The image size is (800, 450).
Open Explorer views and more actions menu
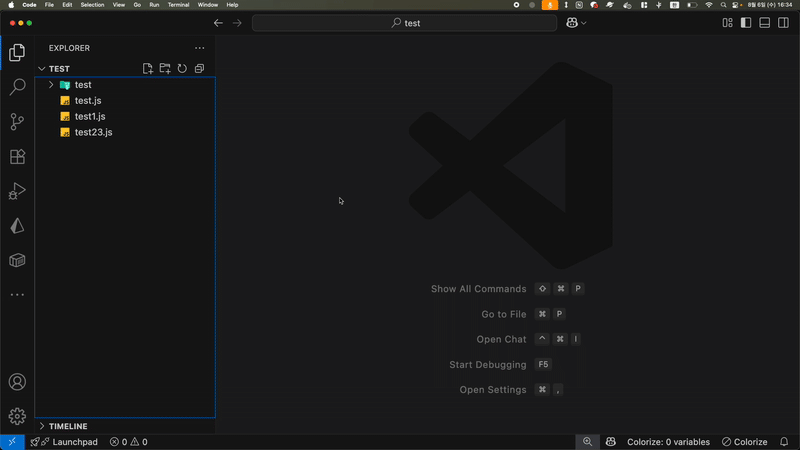199,48
